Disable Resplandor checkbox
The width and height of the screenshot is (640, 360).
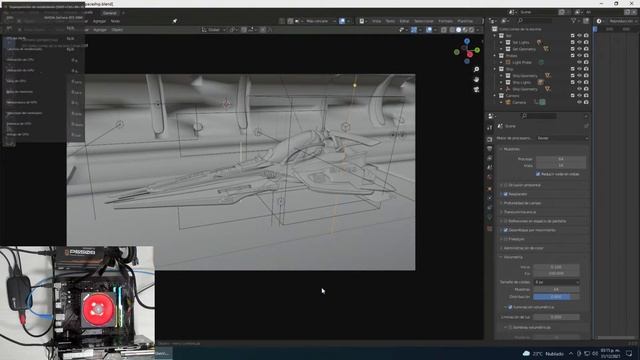click(x=506, y=194)
